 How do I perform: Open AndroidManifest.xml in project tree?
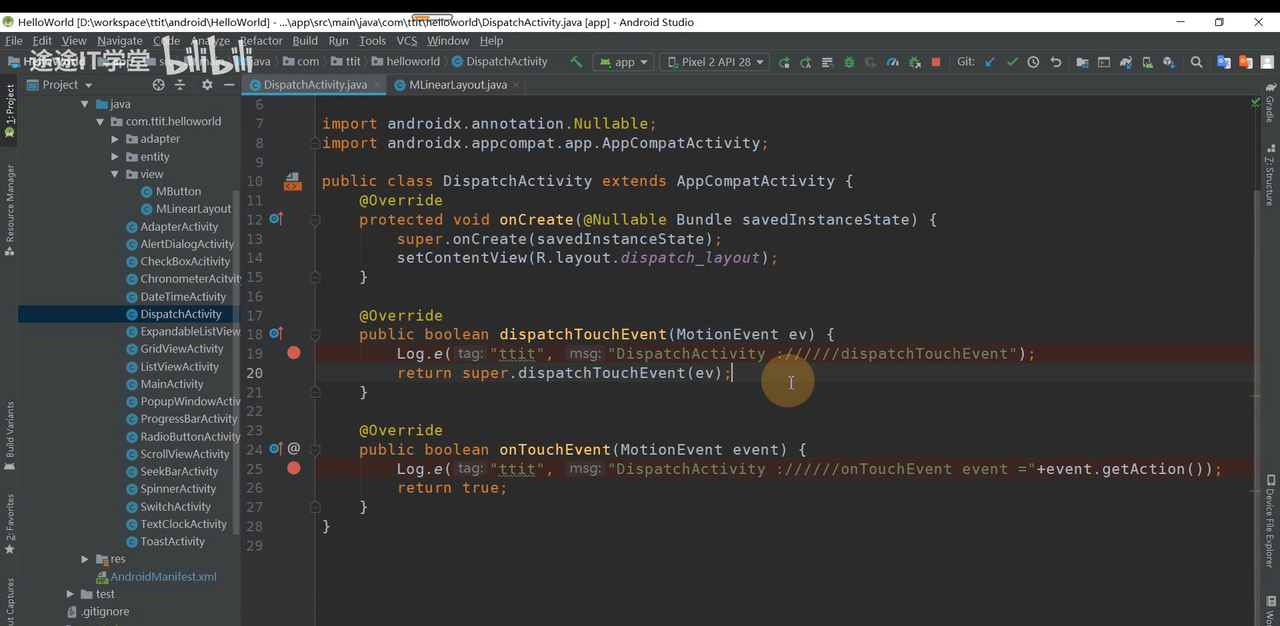pyautogui.click(x=163, y=577)
